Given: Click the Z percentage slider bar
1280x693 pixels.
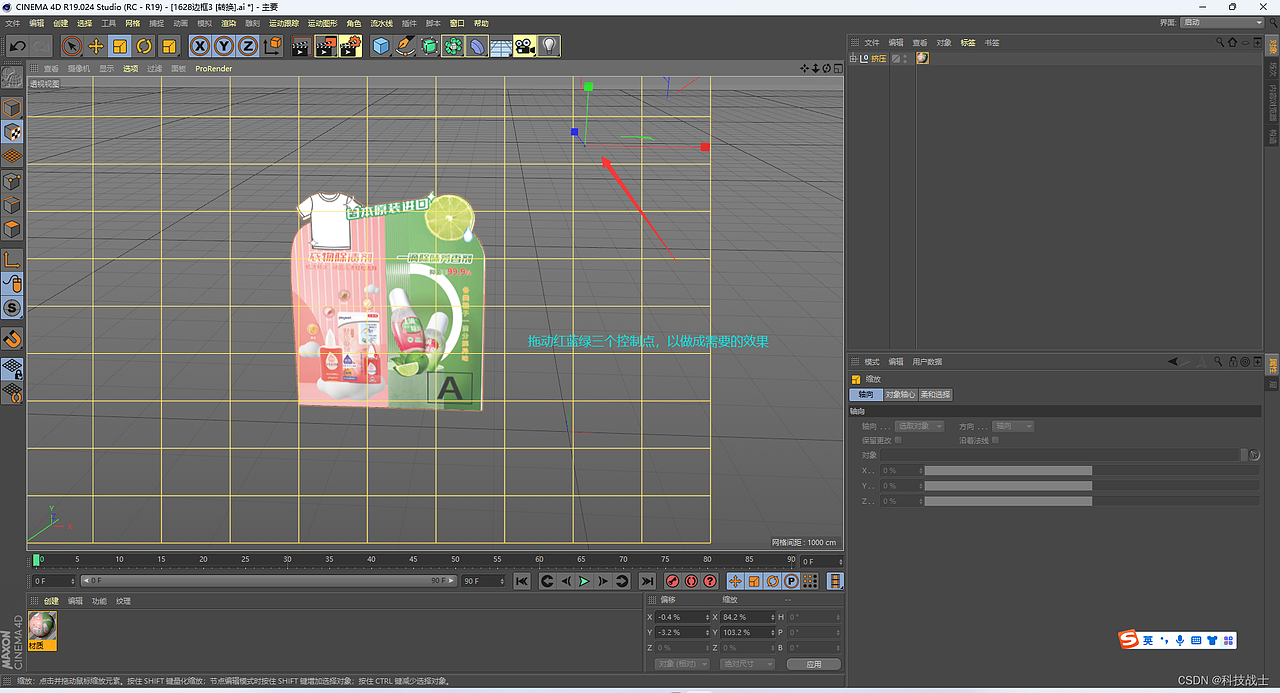Looking at the screenshot, I should 1008,501.
